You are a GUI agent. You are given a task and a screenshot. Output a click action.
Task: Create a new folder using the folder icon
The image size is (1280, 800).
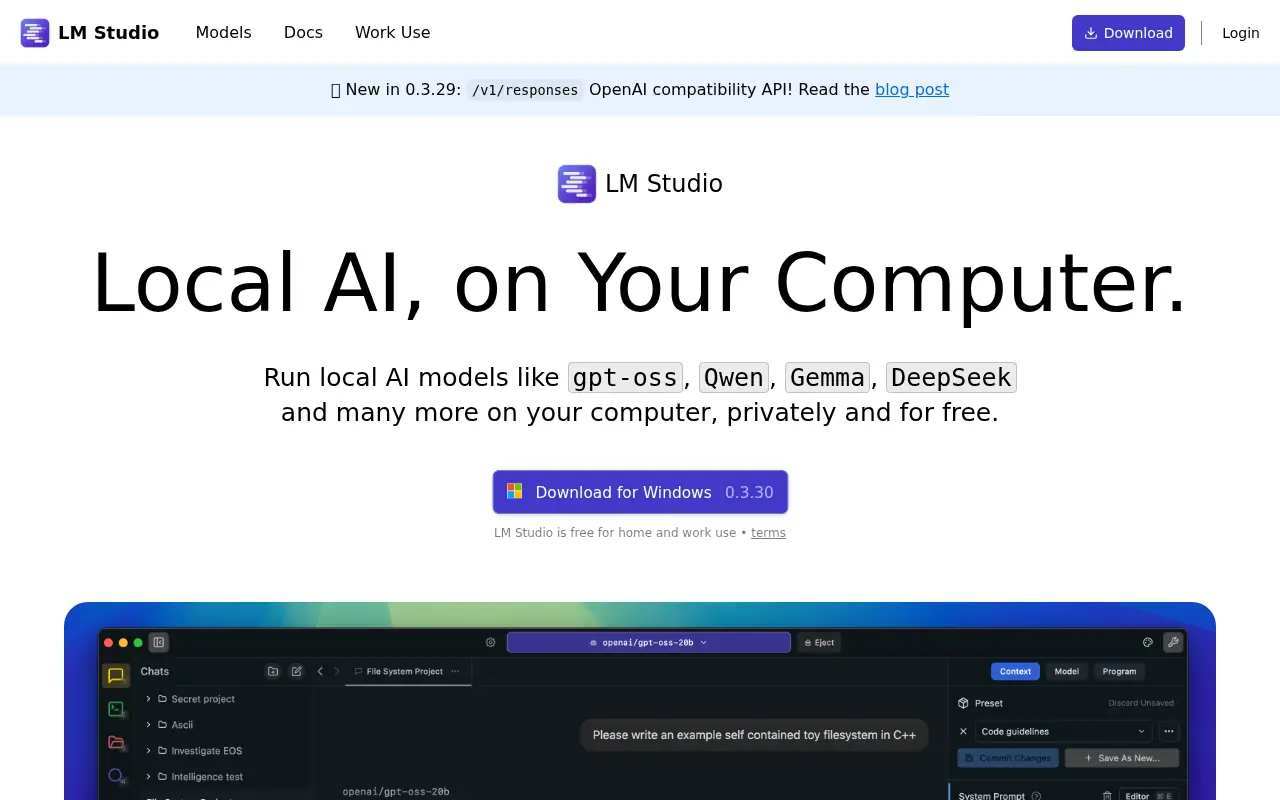click(273, 671)
